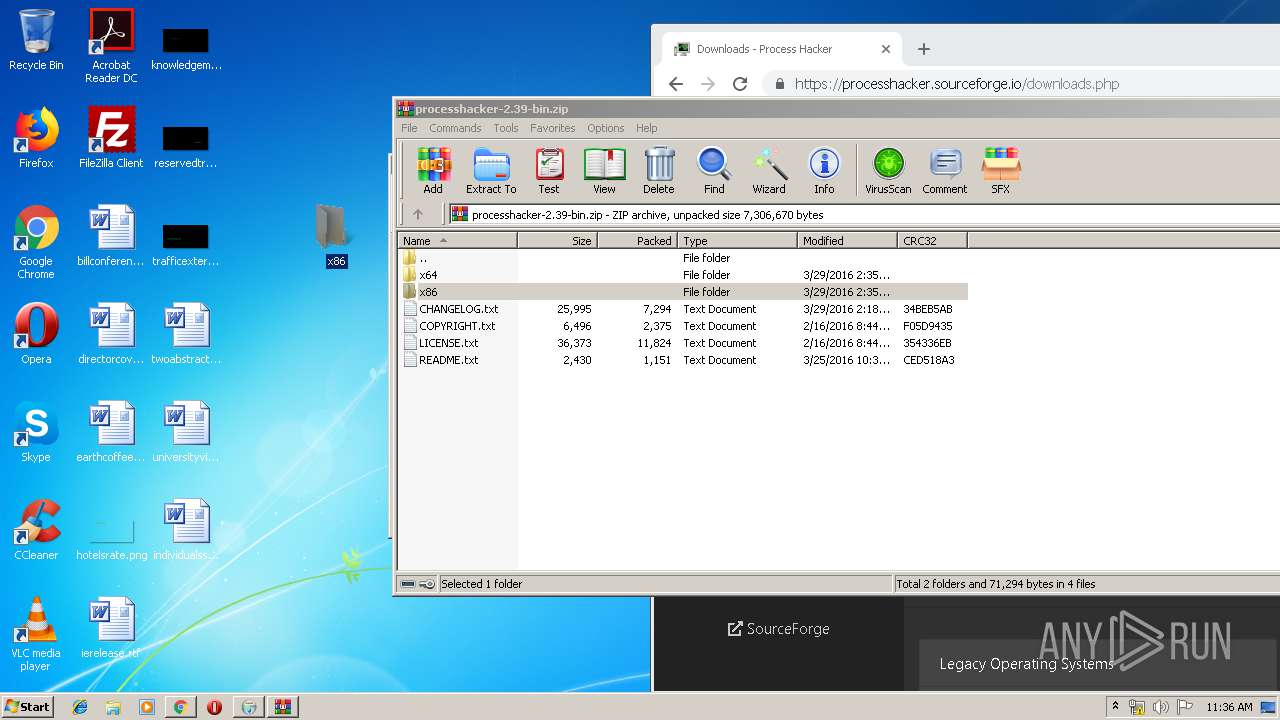Select the Downloads - Process Hacker tab

pyautogui.click(x=780, y=49)
